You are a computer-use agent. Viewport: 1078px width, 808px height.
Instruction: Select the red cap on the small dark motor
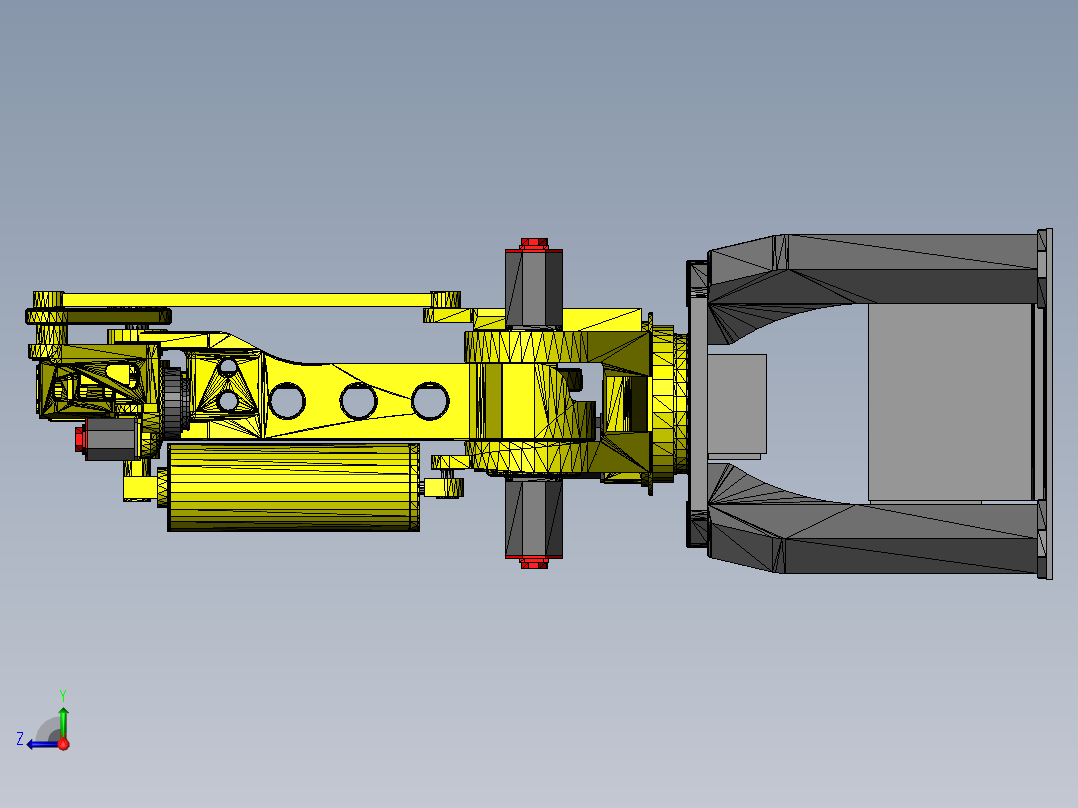click(80, 439)
